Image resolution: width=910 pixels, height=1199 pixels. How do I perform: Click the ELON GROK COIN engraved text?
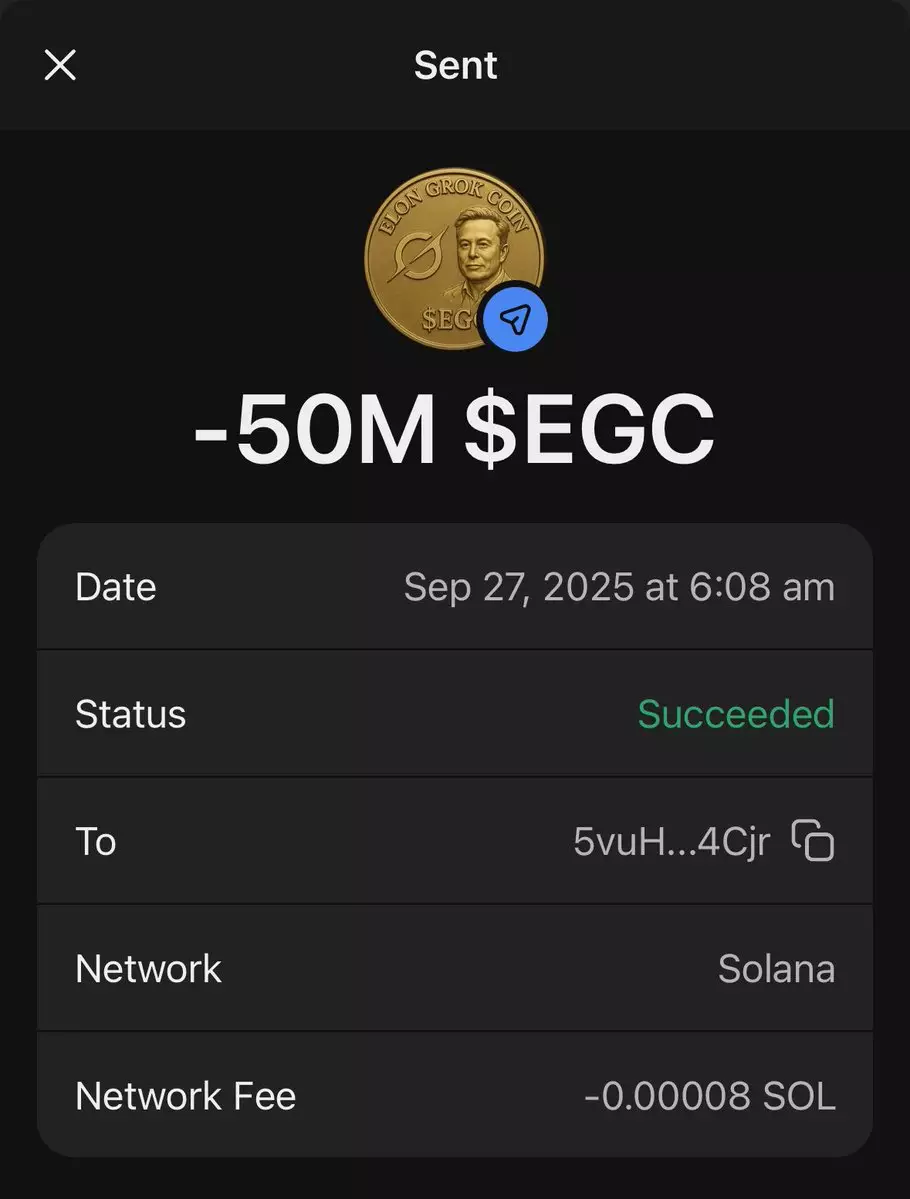point(455,200)
